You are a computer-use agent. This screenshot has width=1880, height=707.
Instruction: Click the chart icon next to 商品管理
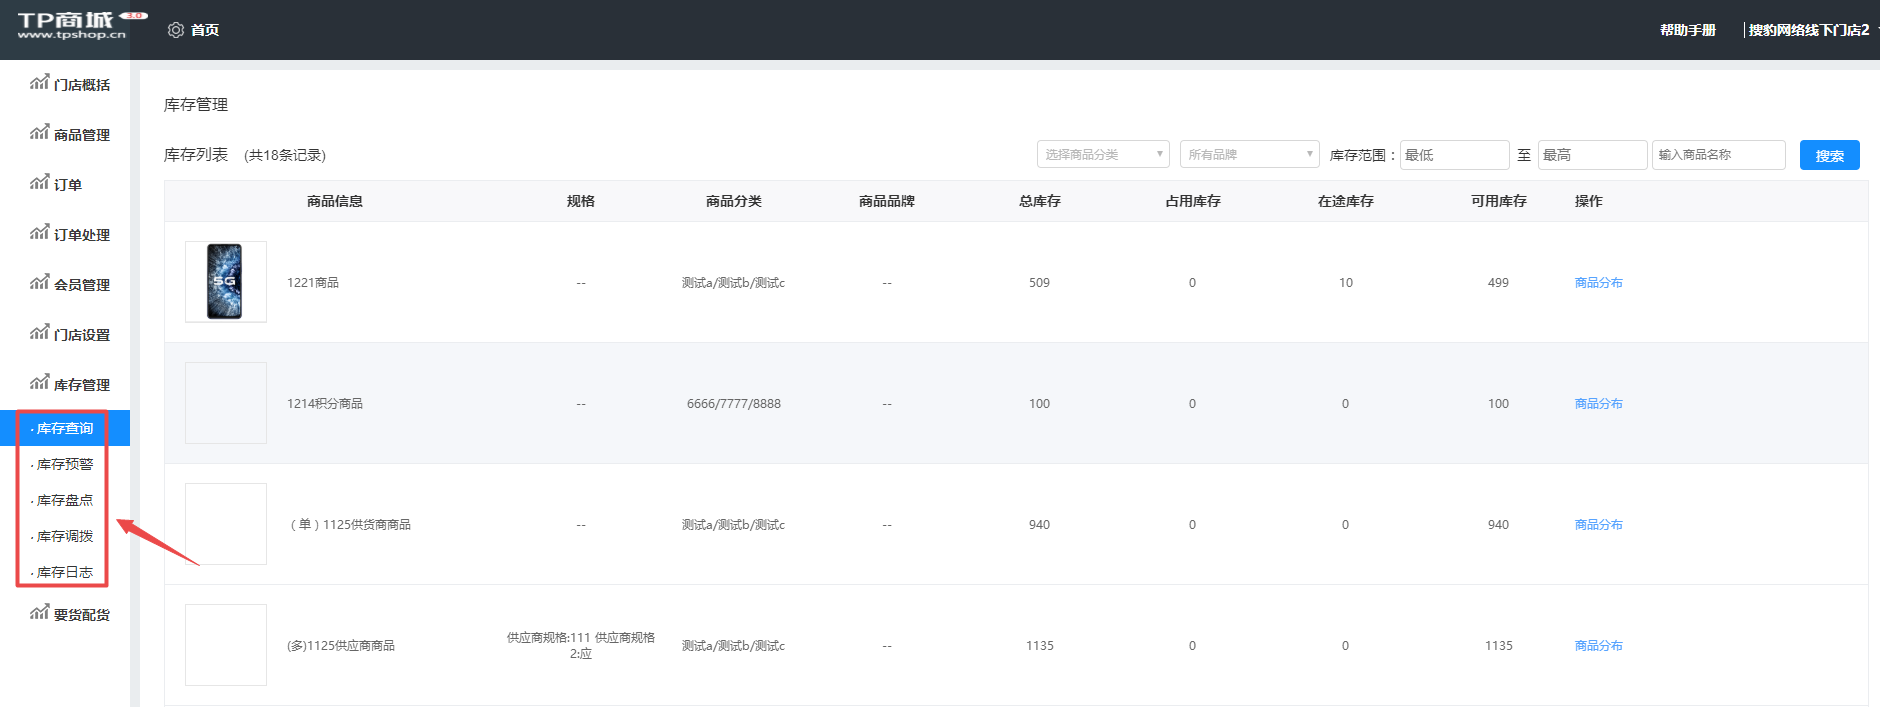click(x=39, y=132)
